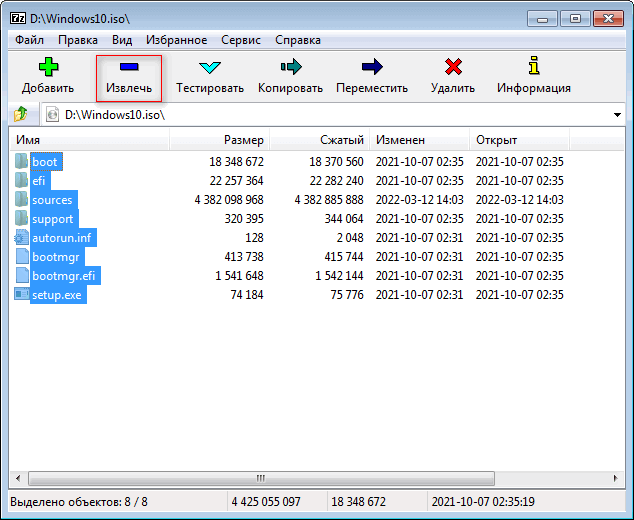The height and width of the screenshot is (520, 634).
Task: Click the blue minus Извлечь icon
Action: [129, 67]
